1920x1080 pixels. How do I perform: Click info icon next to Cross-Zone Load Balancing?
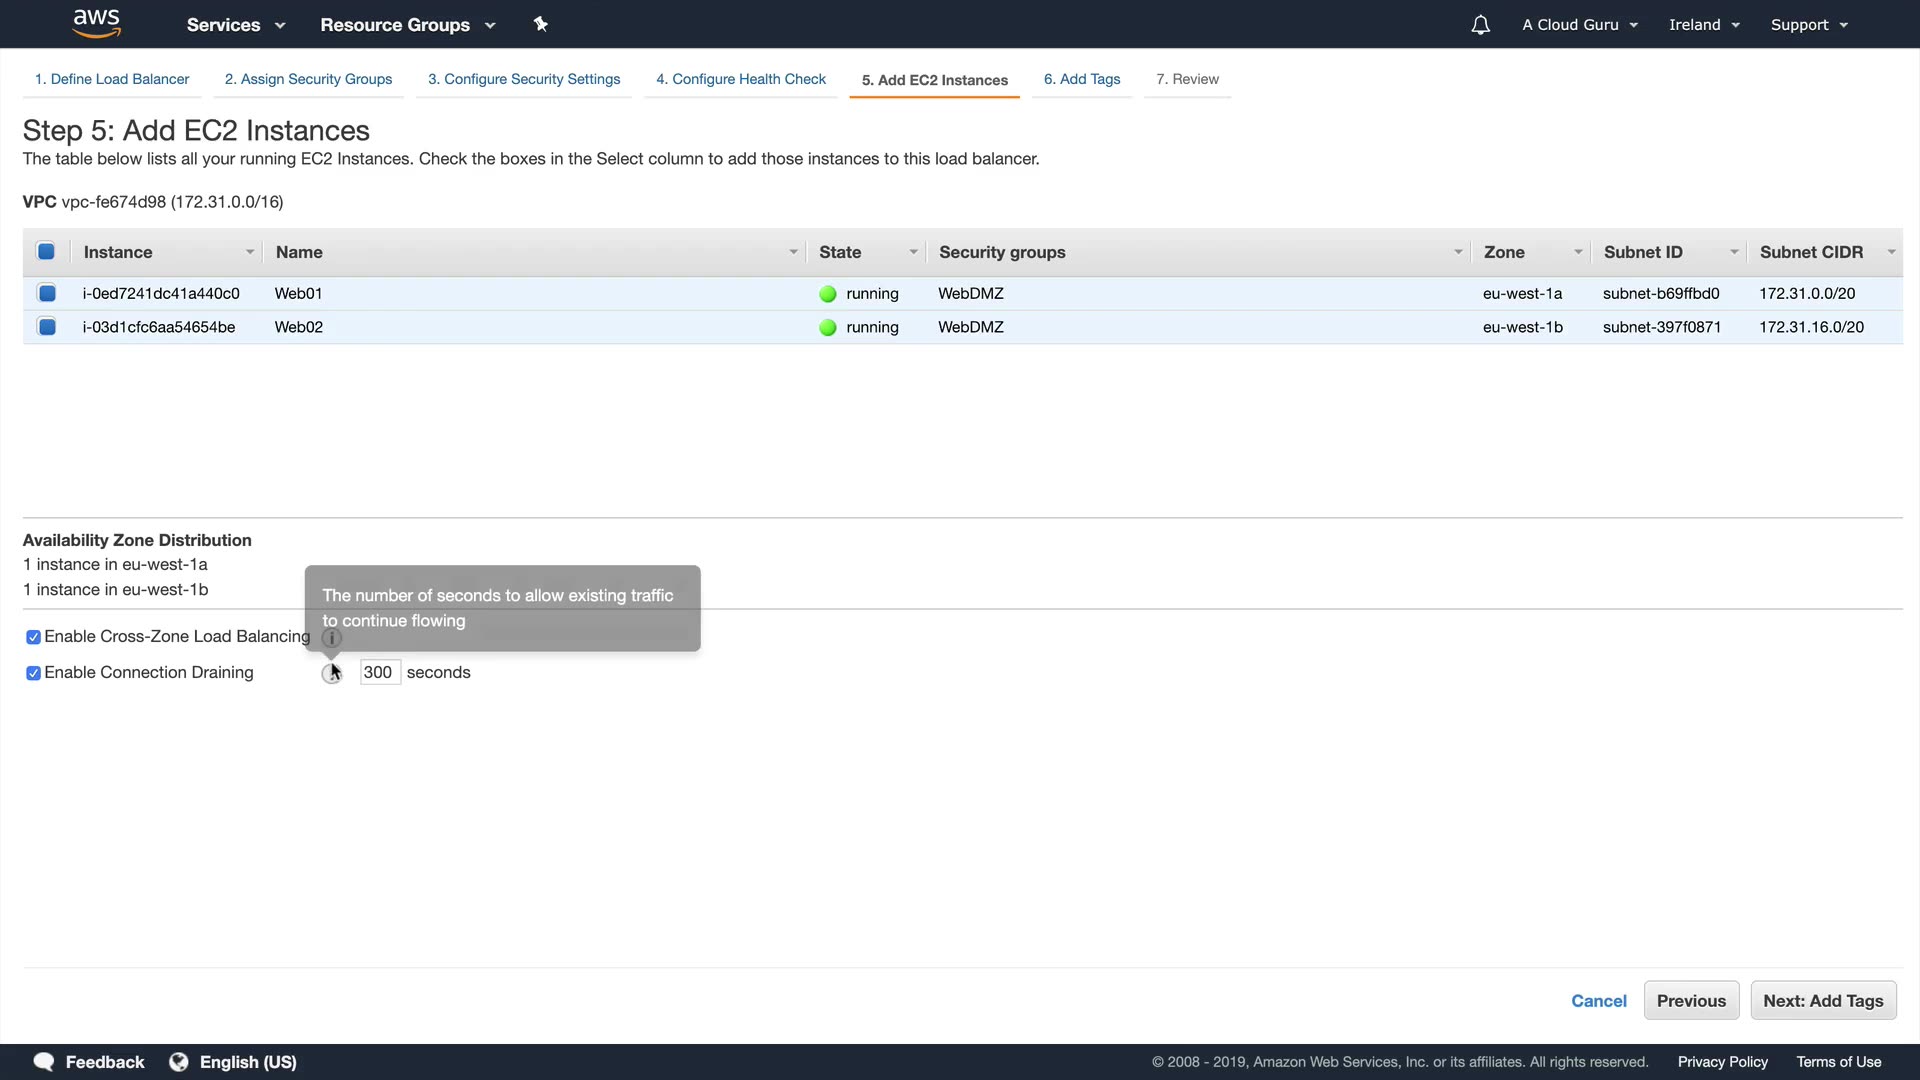332,638
